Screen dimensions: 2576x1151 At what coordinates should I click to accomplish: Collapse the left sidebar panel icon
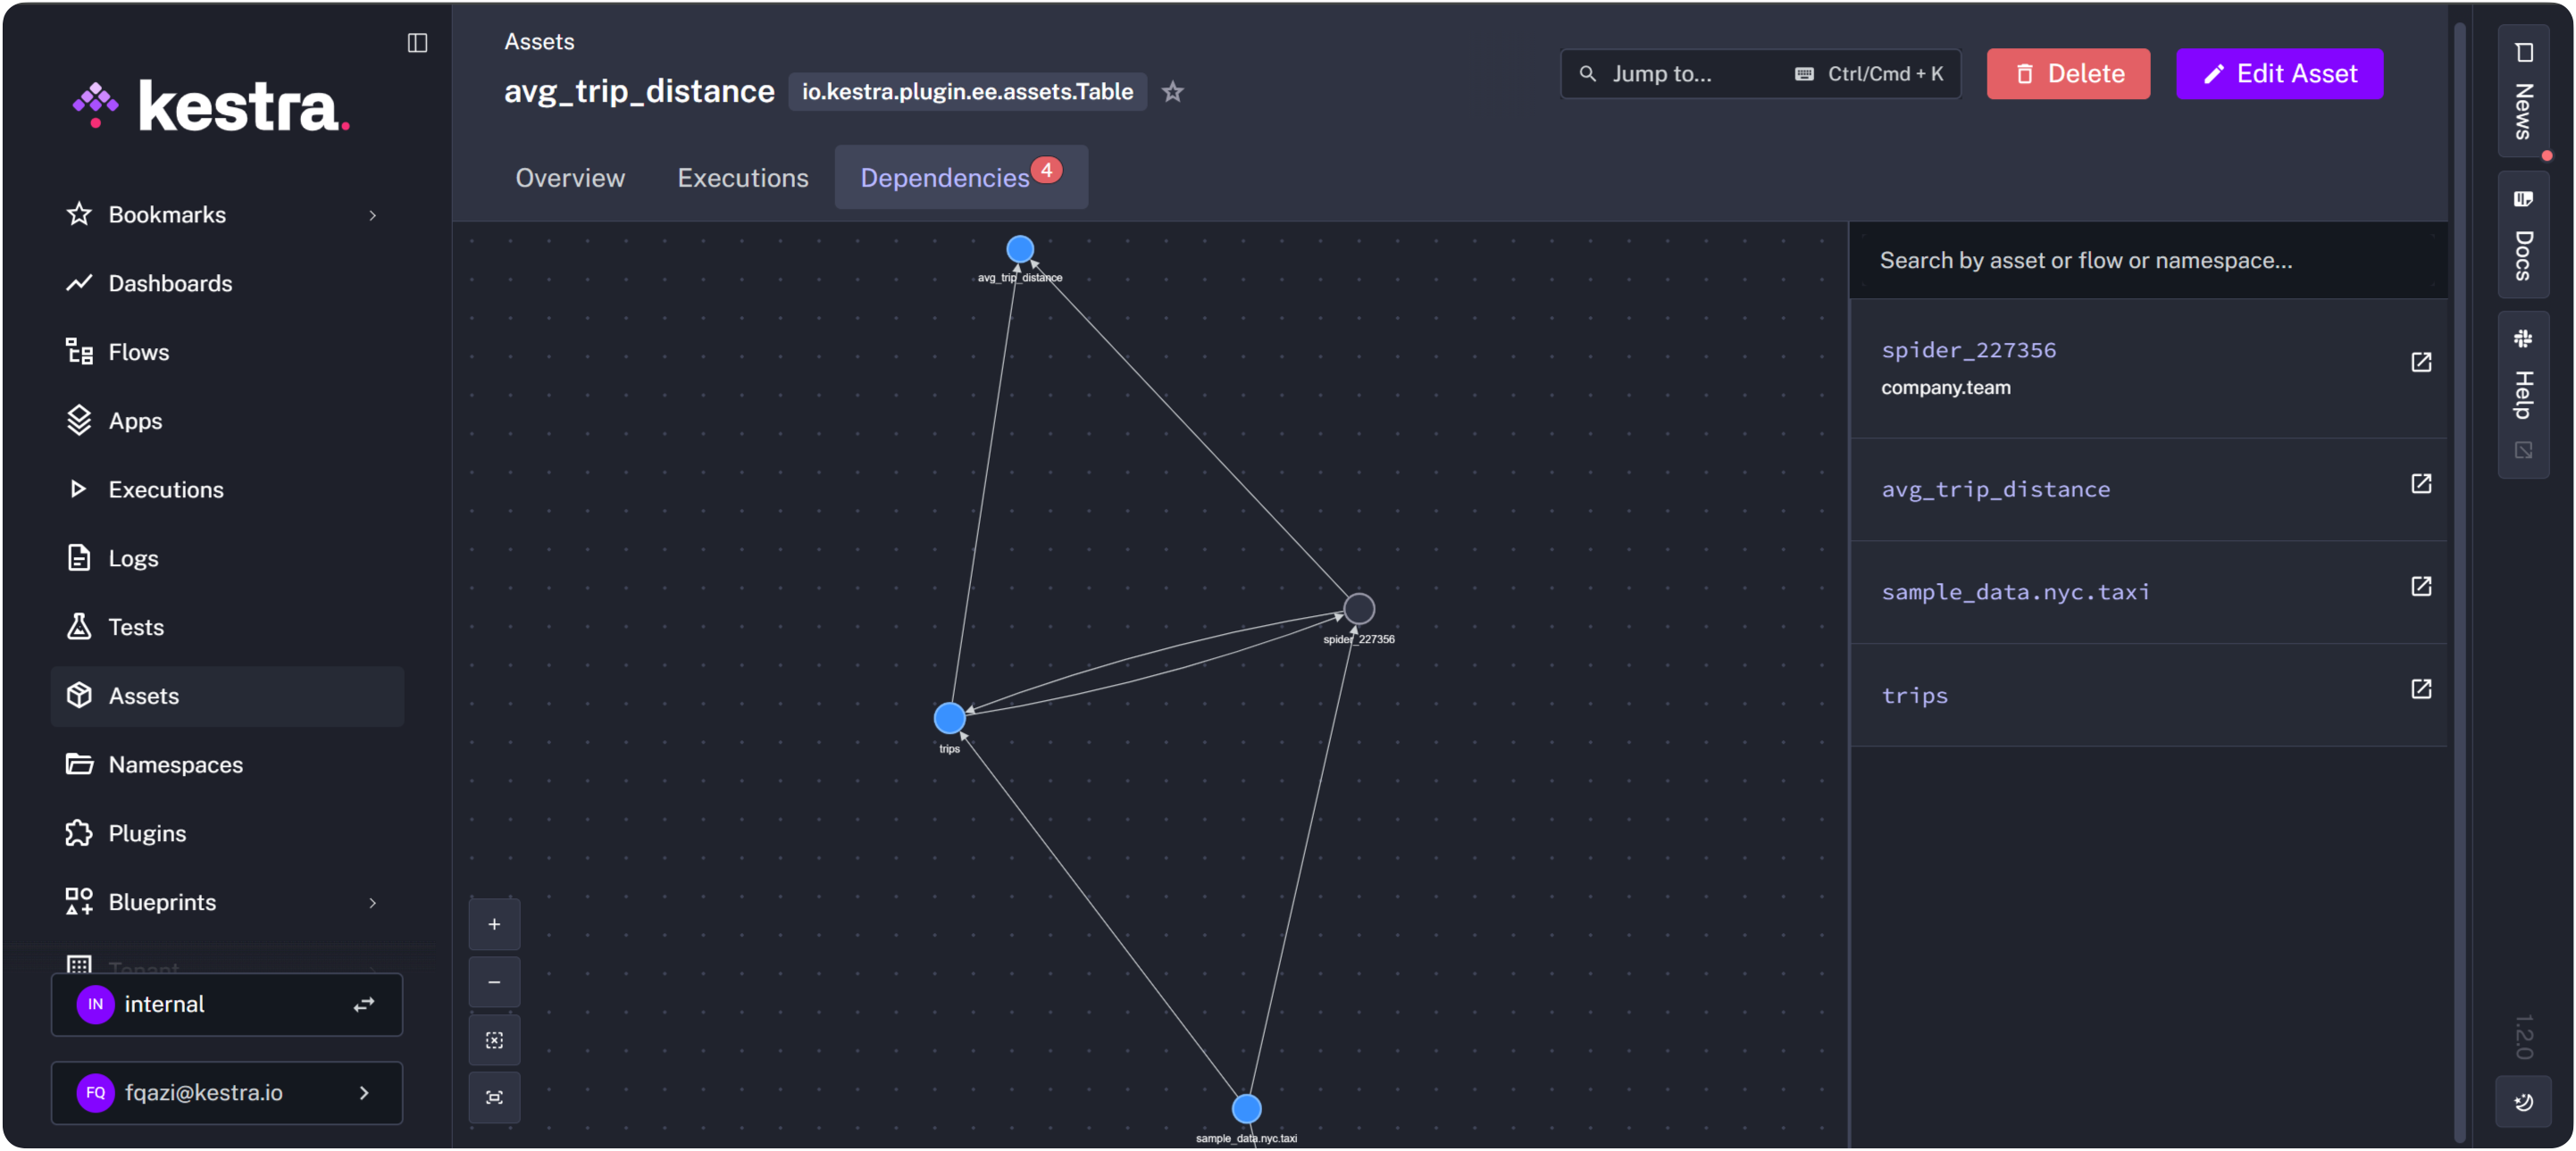(x=417, y=43)
